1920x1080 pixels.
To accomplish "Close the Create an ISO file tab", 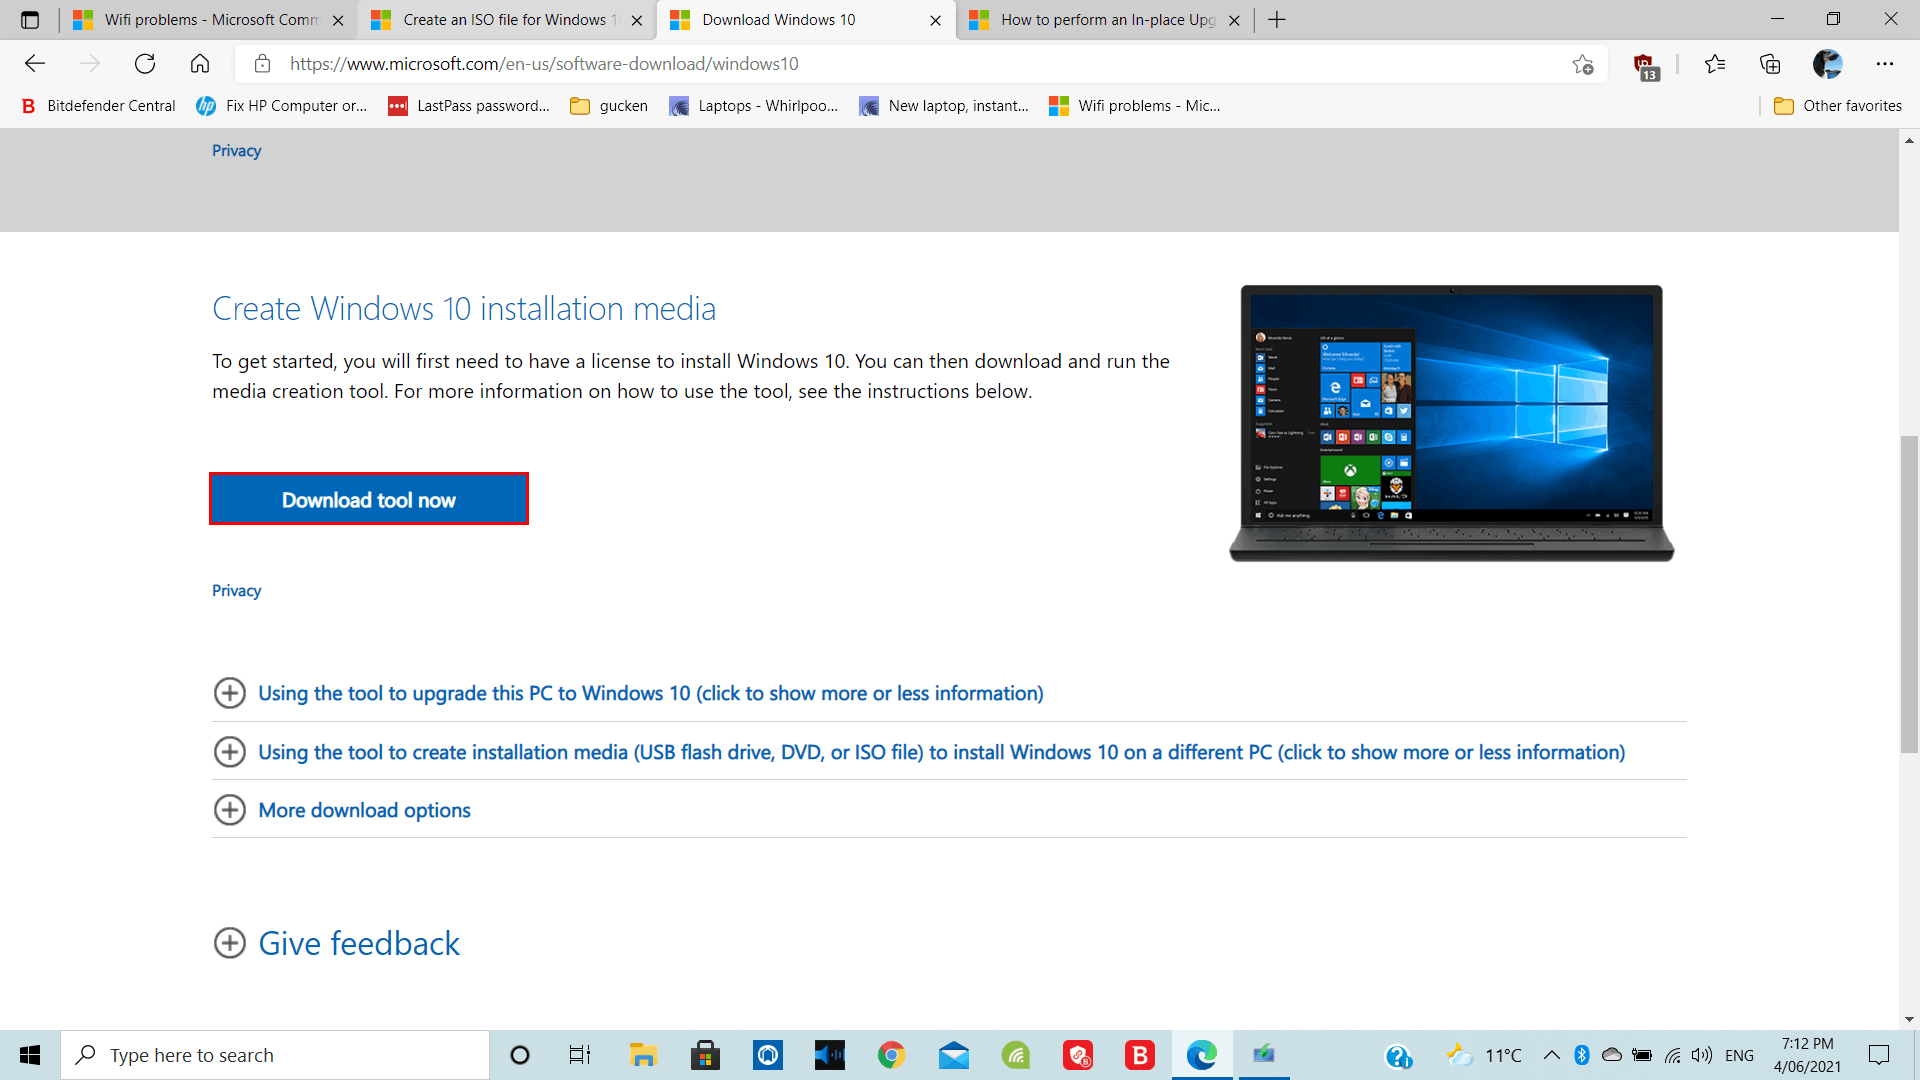I will 637,20.
